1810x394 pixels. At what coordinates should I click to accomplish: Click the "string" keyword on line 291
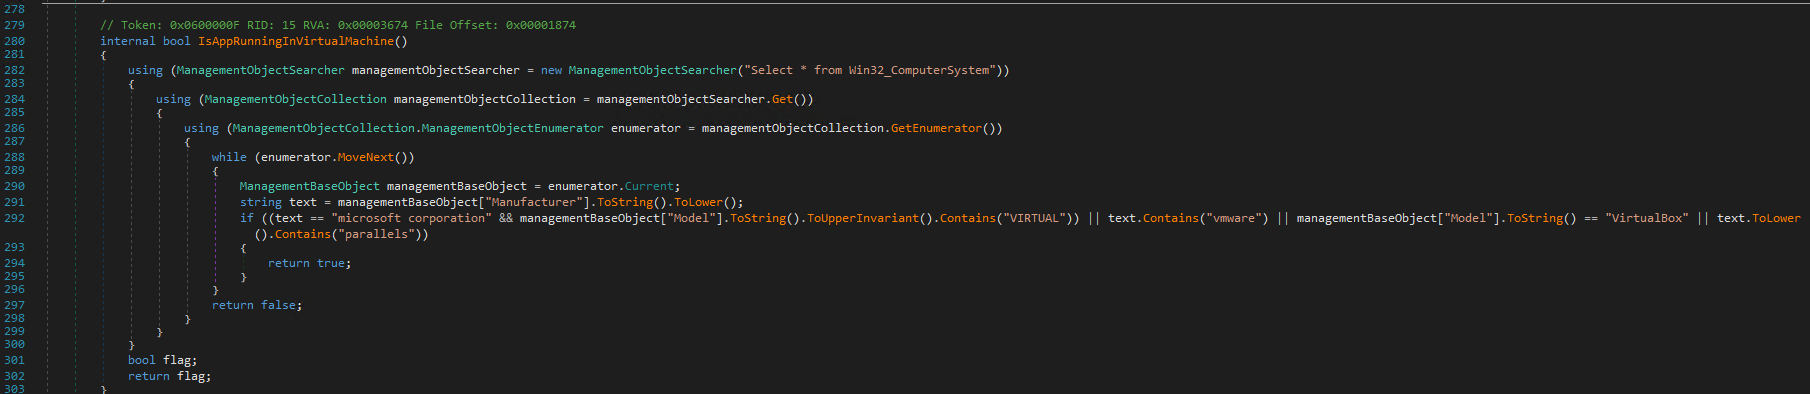pyautogui.click(x=260, y=202)
